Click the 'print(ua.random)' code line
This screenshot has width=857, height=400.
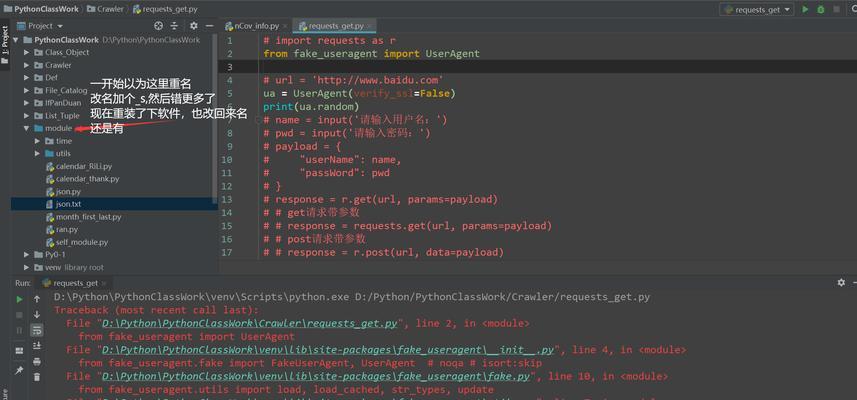(x=311, y=107)
